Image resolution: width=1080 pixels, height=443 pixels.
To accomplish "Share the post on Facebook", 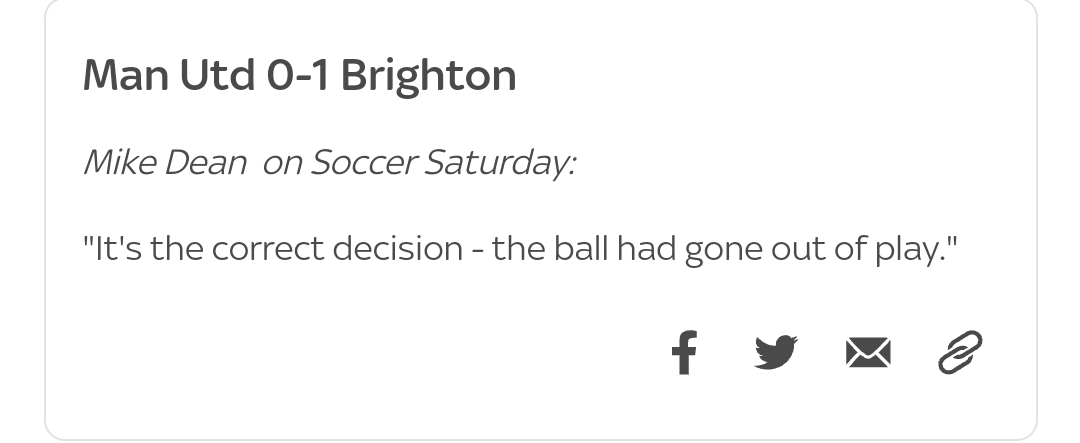I will click(x=685, y=353).
